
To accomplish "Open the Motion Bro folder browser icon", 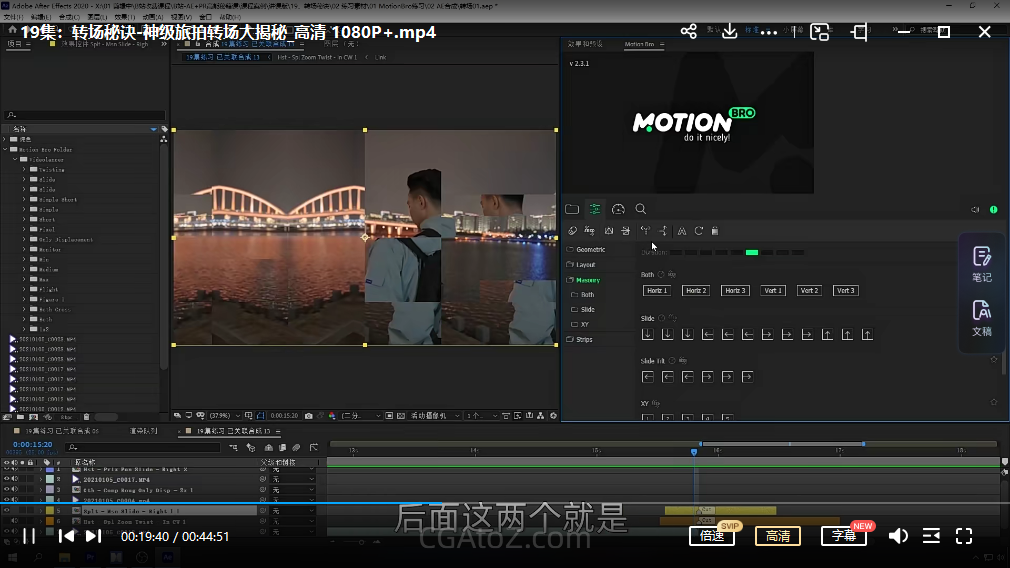I will [x=572, y=209].
